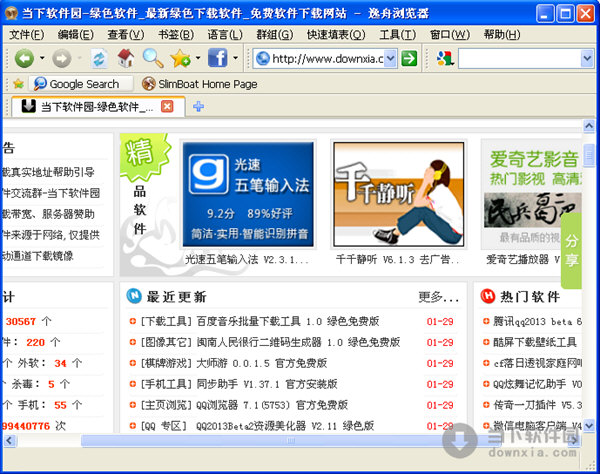Add a bookmark with the star plus icon
This screenshot has height=474, width=600.
tap(181, 59)
